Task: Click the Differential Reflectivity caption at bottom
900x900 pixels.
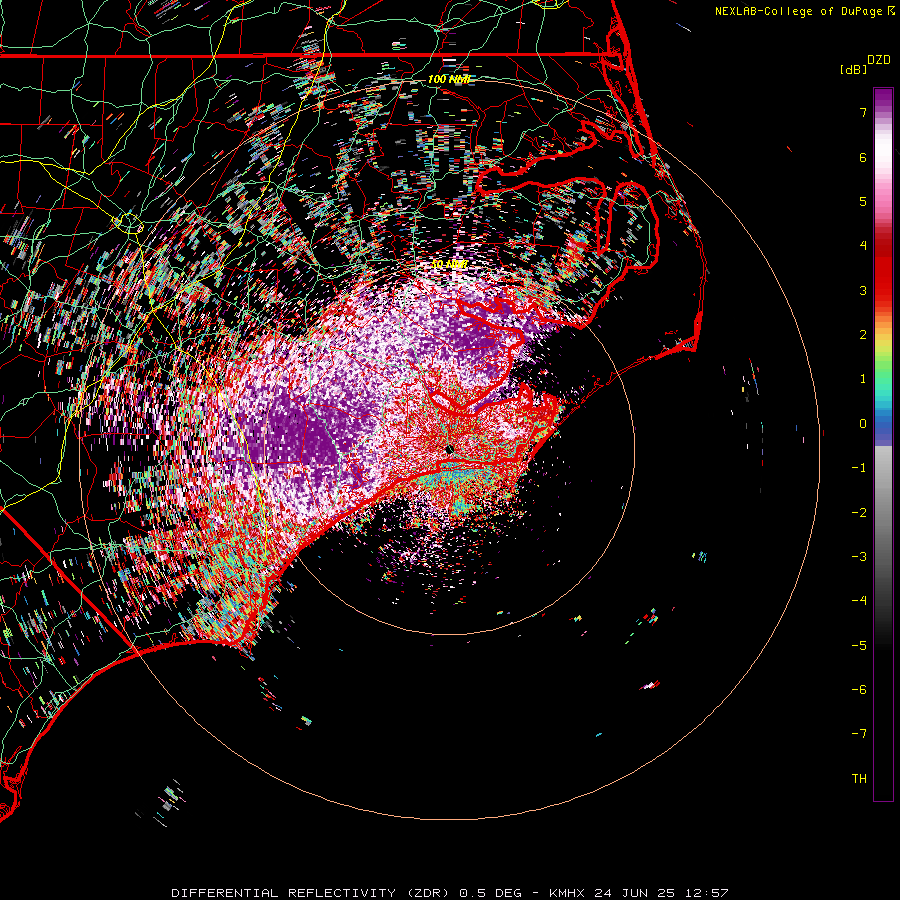Action: (x=450, y=893)
